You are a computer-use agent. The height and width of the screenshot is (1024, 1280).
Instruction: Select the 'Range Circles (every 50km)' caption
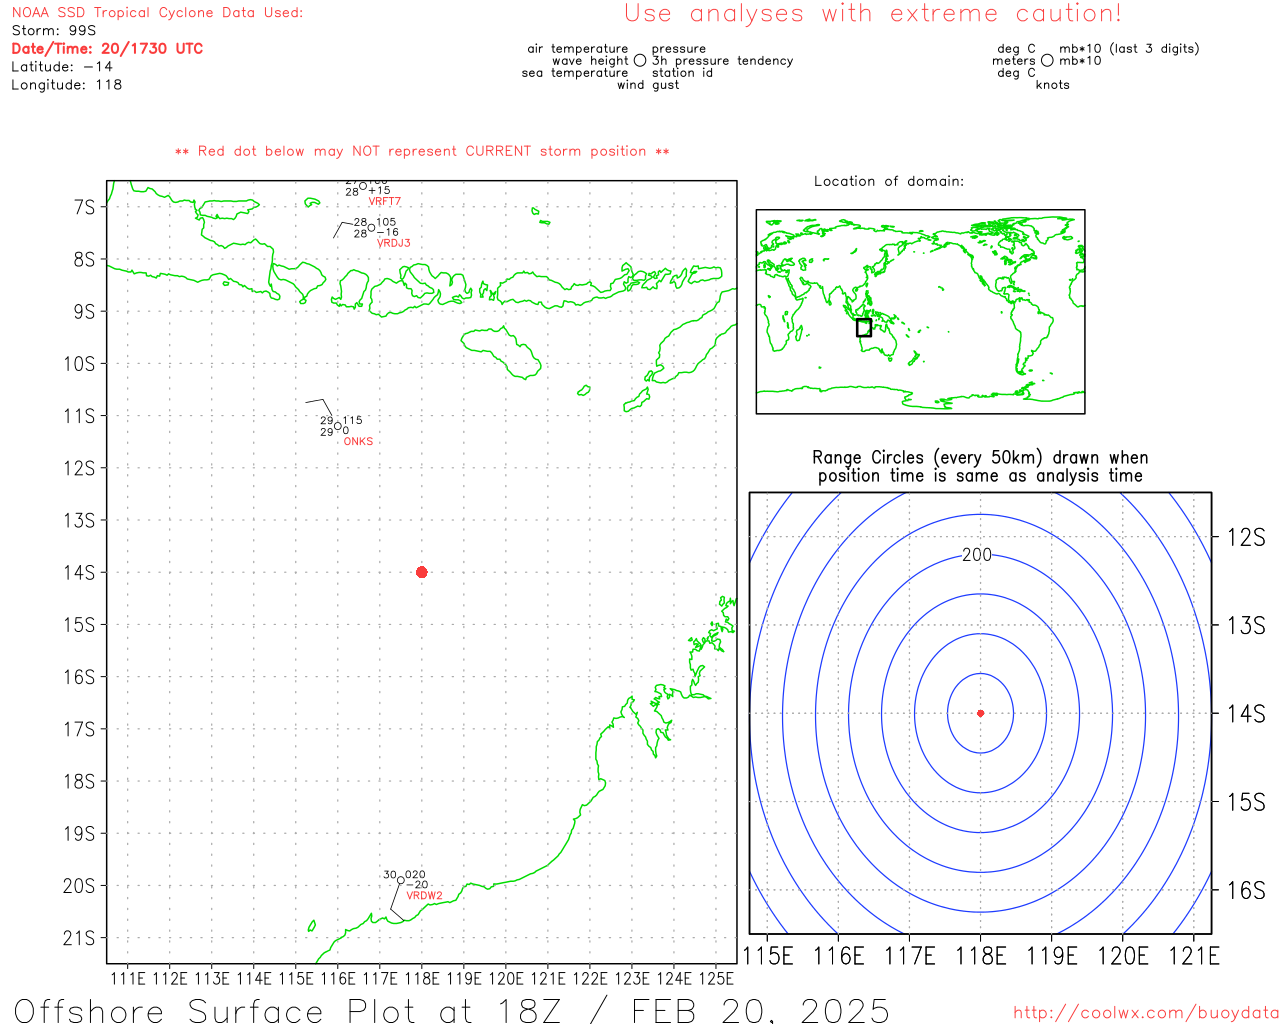980,467
